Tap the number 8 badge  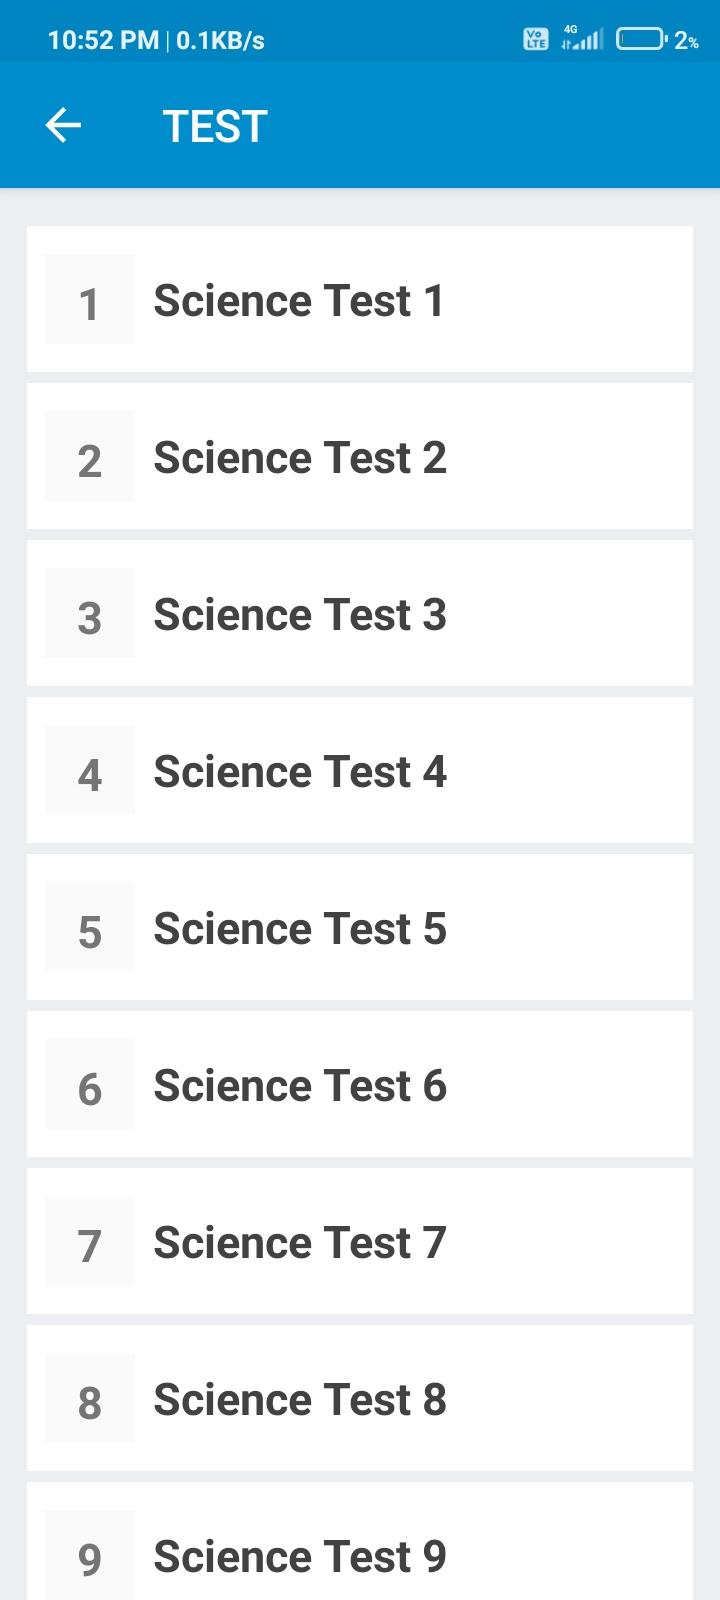click(90, 1399)
